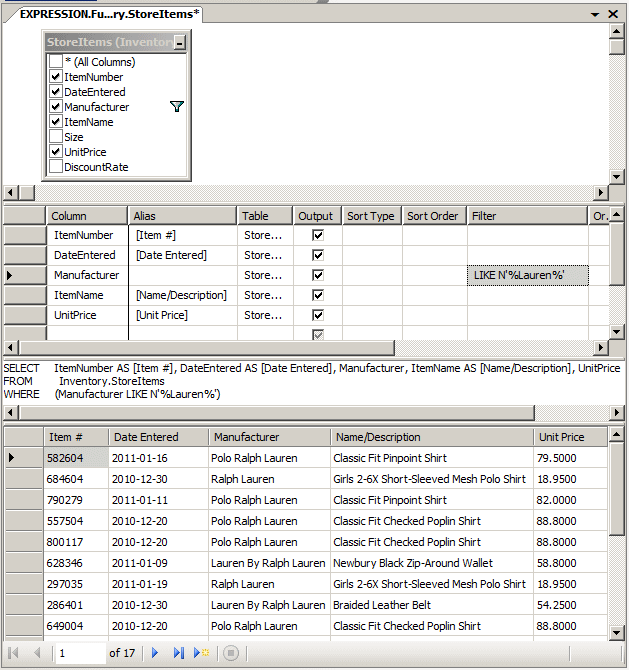Click the Alias header in criteria grid
The width and height of the screenshot is (629, 670).
[x=182, y=216]
